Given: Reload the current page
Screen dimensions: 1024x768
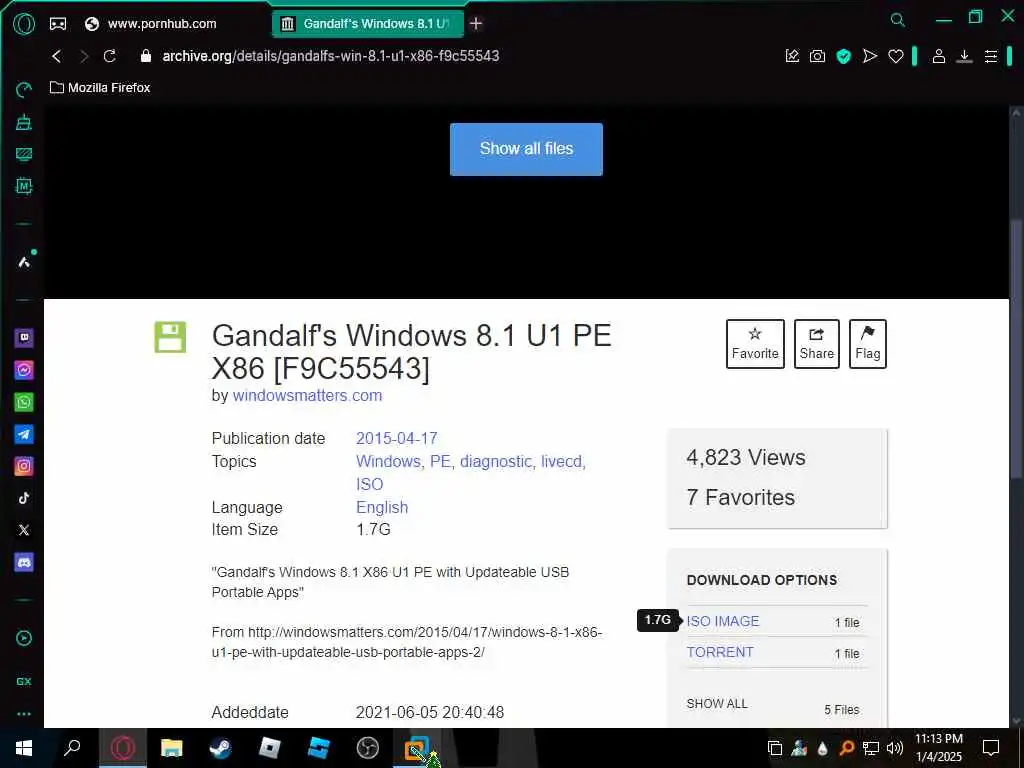Looking at the screenshot, I should click(110, 56).
